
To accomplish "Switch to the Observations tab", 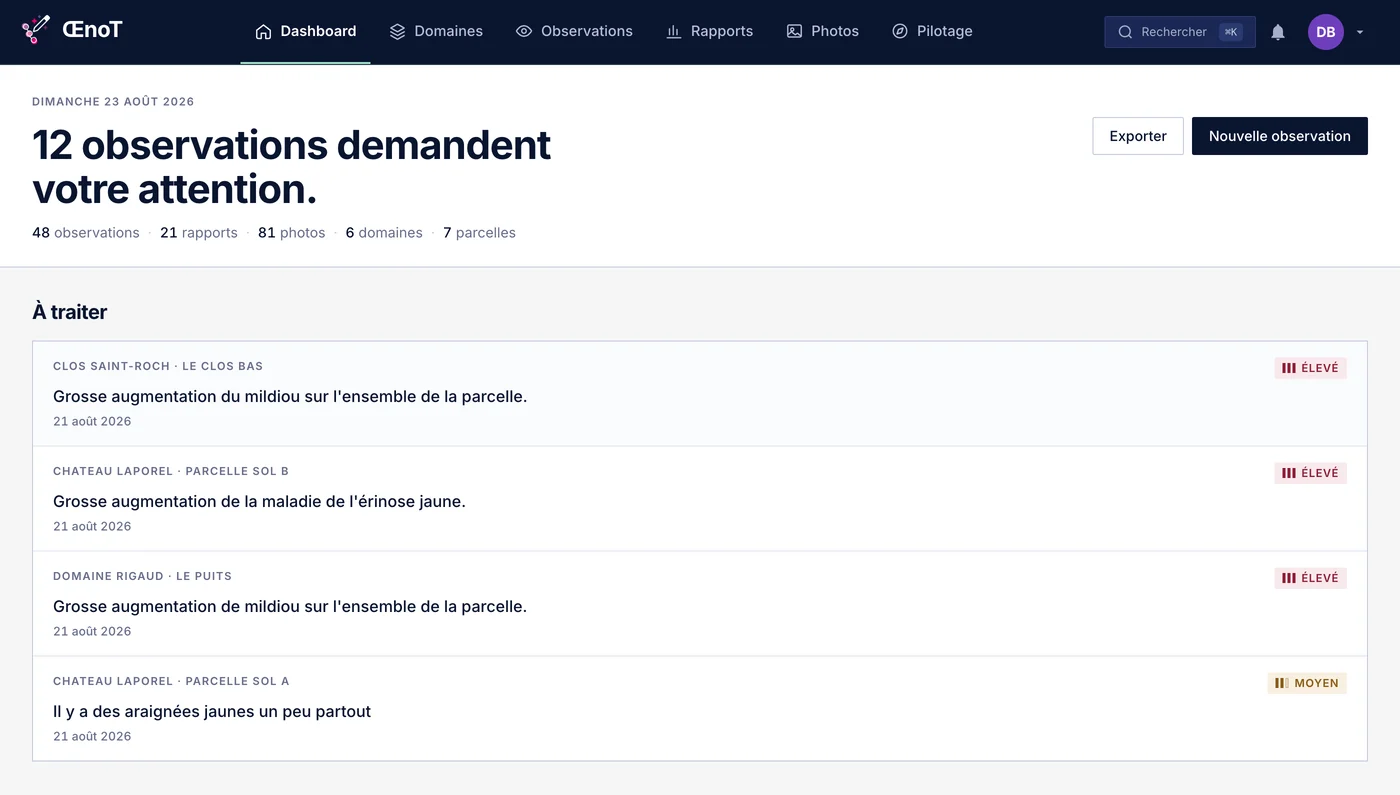I will click(574, 31).
